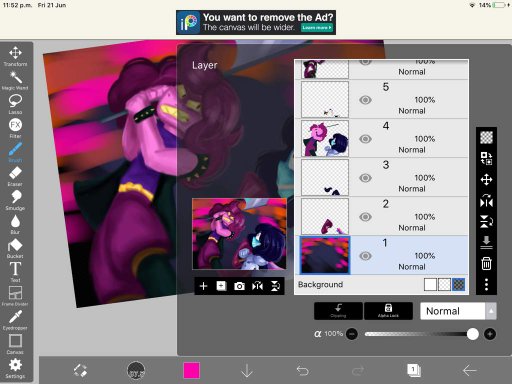Open the layers window button showing 1
The width and height of the screenshot is (512, 384).
(x=414, y=370)
